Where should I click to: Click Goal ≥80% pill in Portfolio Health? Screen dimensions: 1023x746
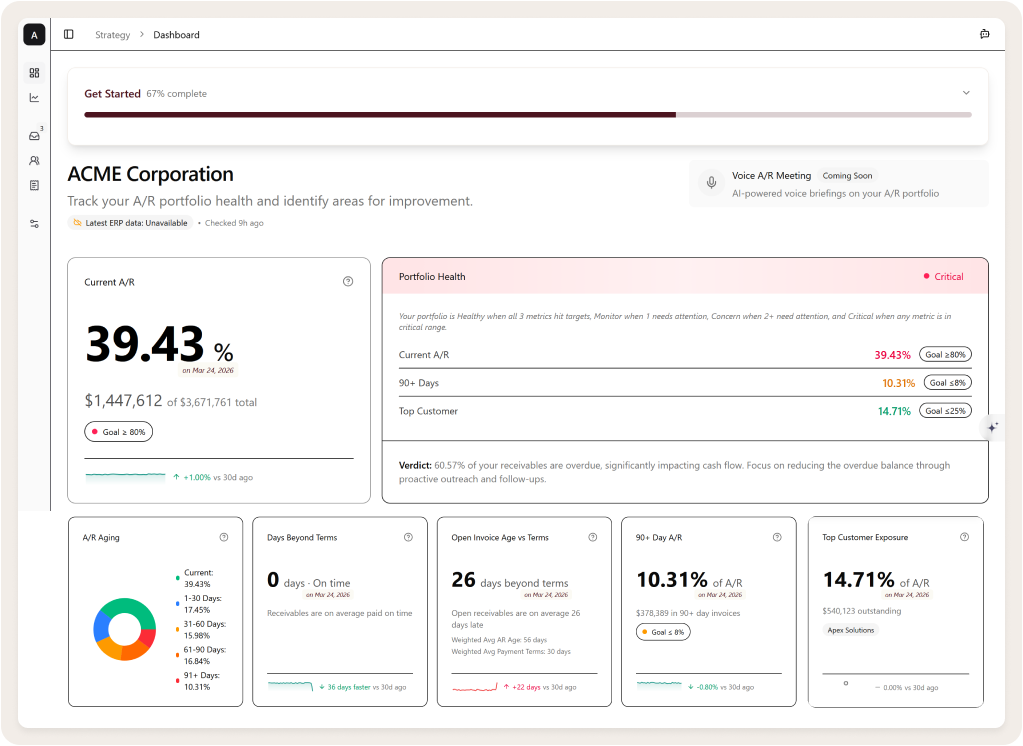[x=945, y=354]
